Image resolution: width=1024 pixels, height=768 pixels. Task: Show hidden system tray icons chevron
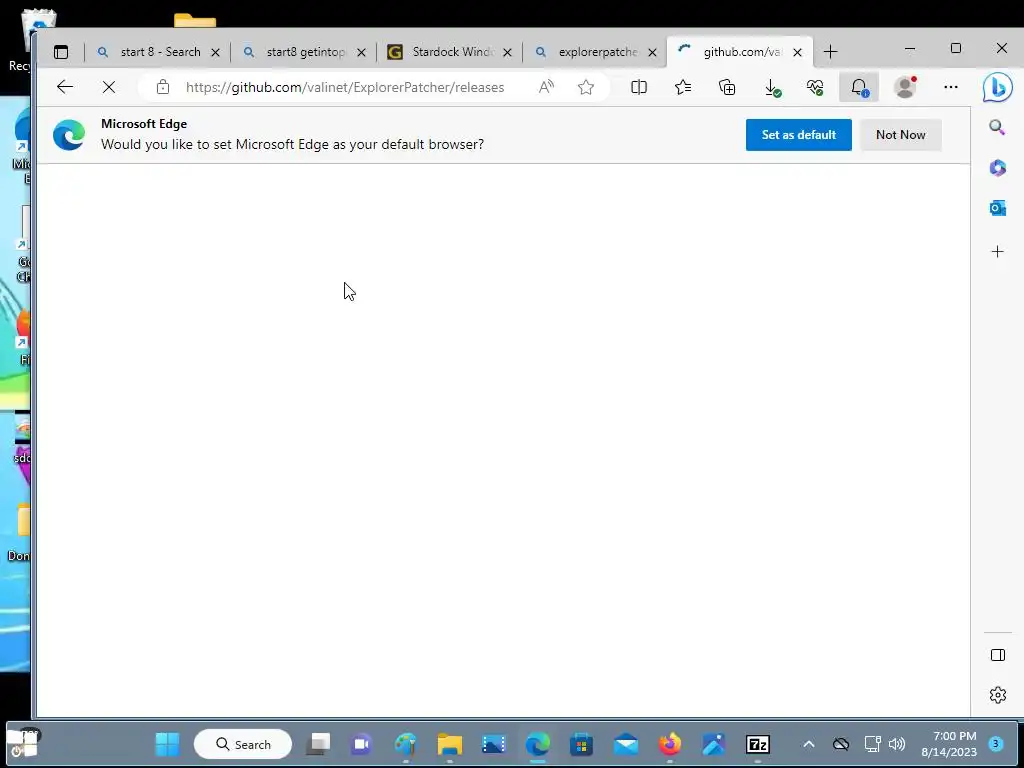pyautogui.click(x=808, y=744)
